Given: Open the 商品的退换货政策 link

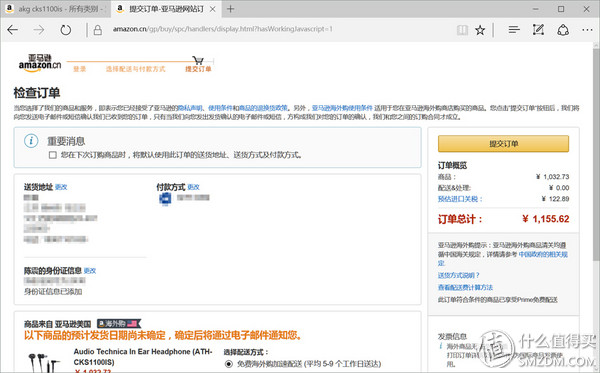Looking at the screenshot, I should pos(263,108).
